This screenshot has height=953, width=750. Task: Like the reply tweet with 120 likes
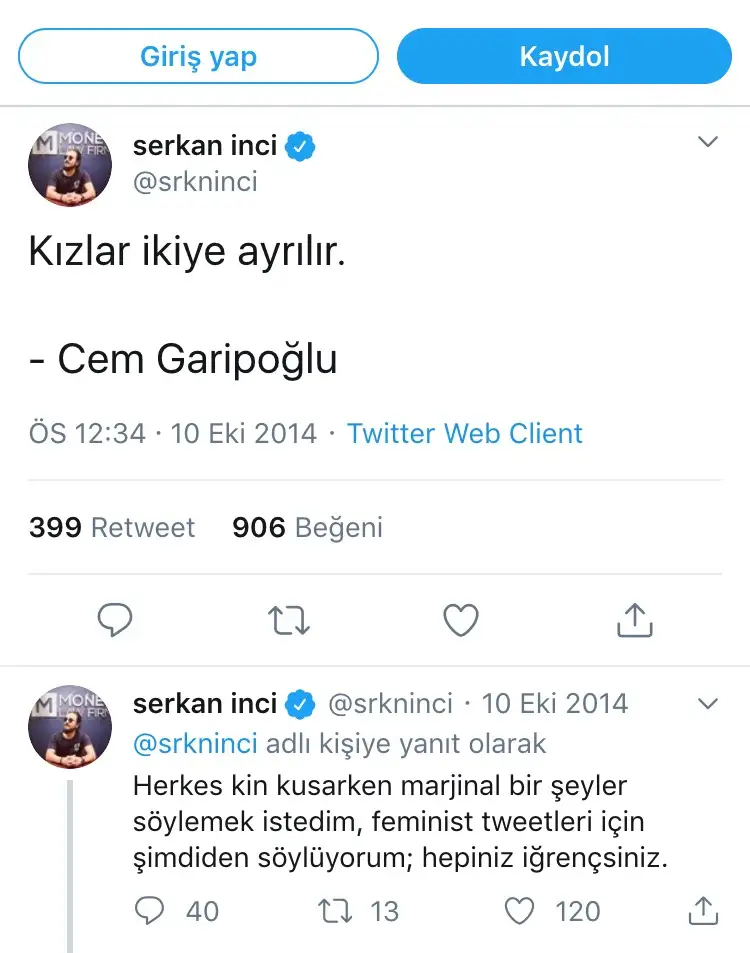[520, 911]
